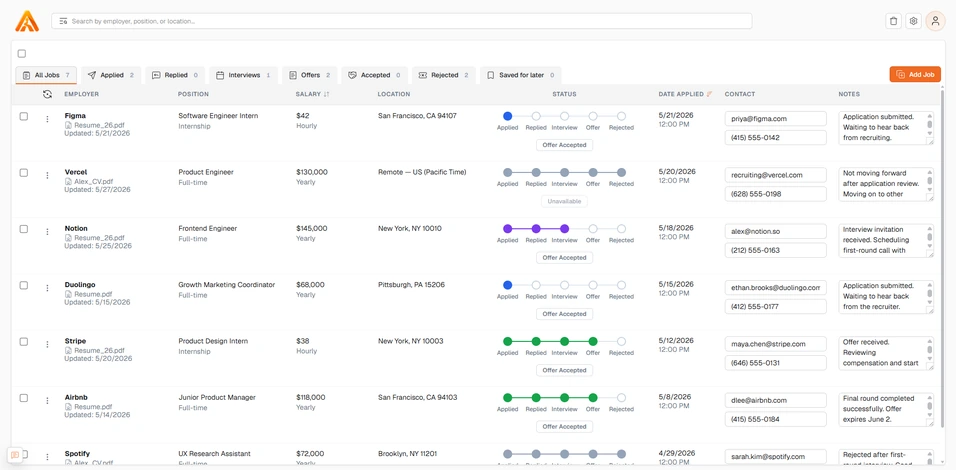Edit priya@figma.com contact email field

(776, 119)
